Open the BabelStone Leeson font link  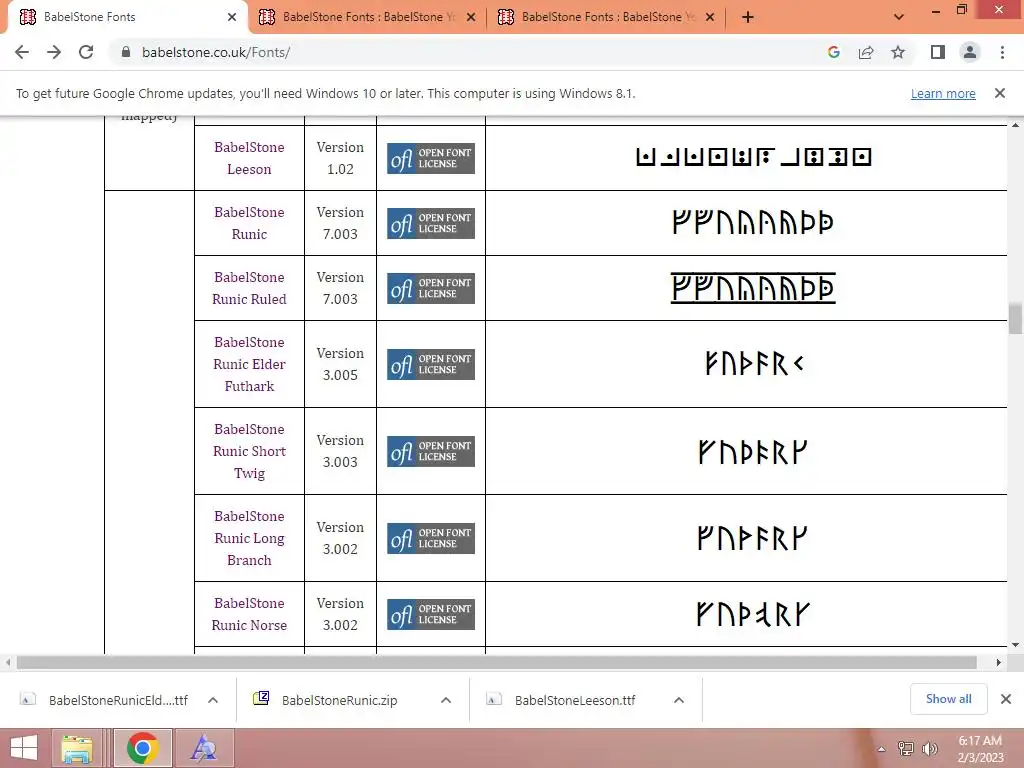[249, 158]
